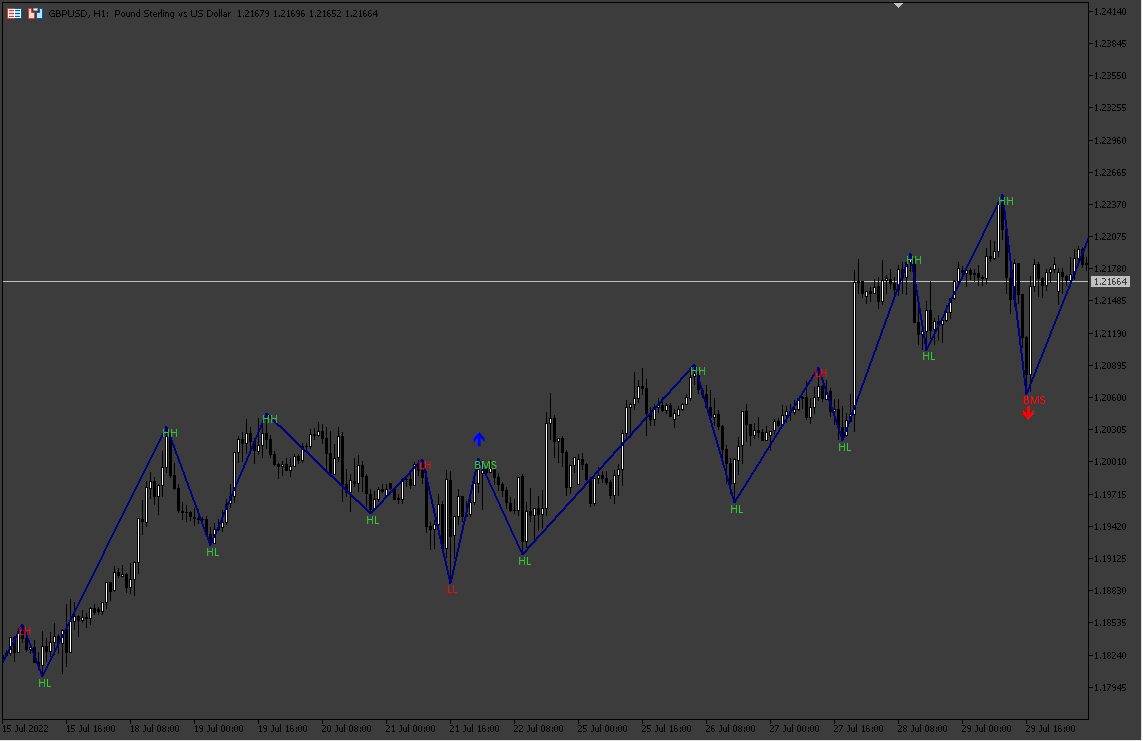The height and width of the screenshot is (741, 1143).
Task: Click the 15 Jul 2022 time label
Action: [26, 729]
